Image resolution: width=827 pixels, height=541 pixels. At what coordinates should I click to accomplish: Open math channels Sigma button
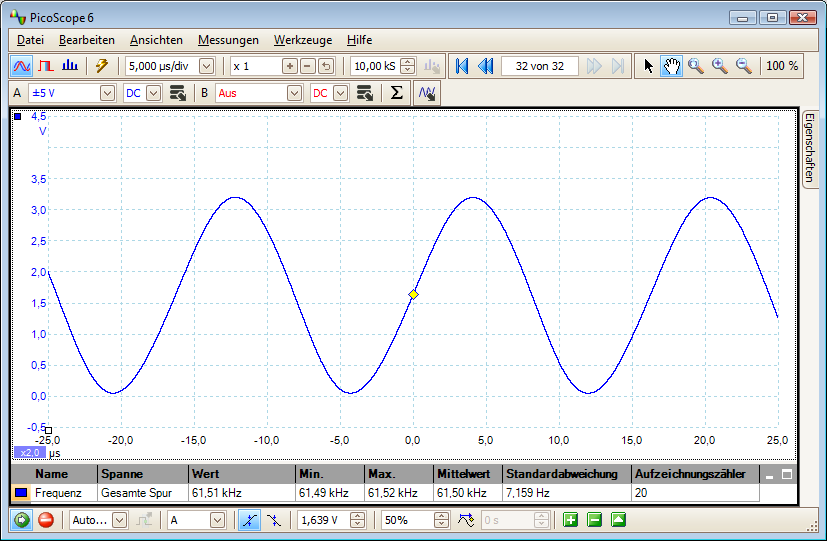click(x=397, y=93)
